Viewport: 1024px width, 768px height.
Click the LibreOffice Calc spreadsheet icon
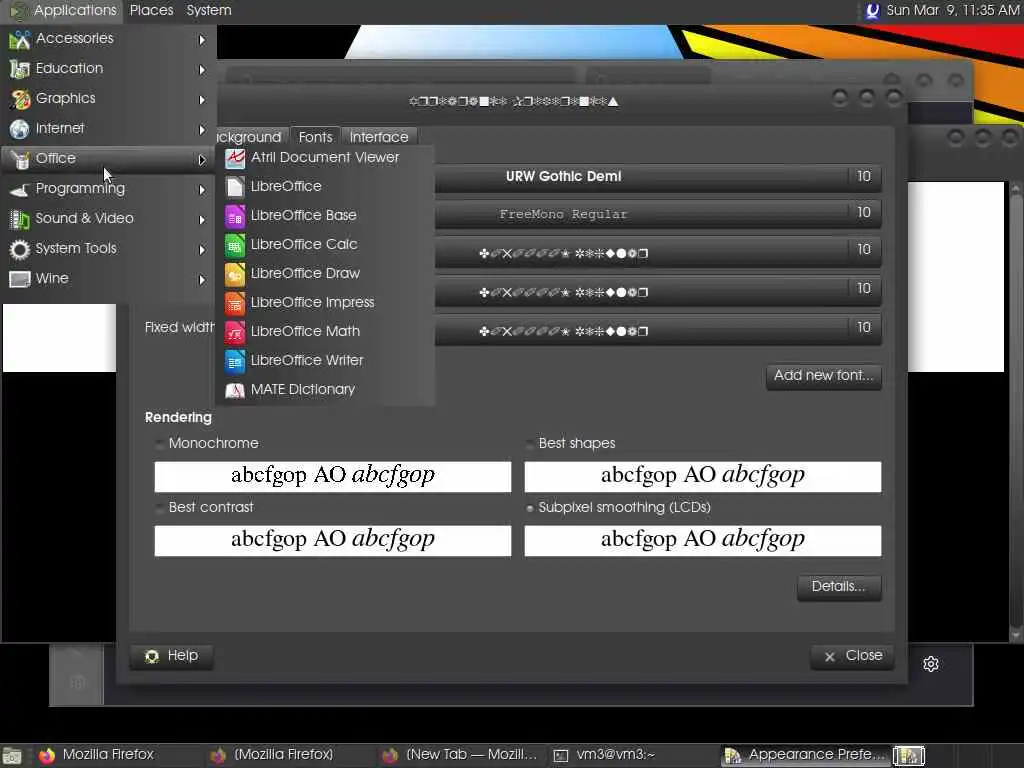click(x=234, y=245)
